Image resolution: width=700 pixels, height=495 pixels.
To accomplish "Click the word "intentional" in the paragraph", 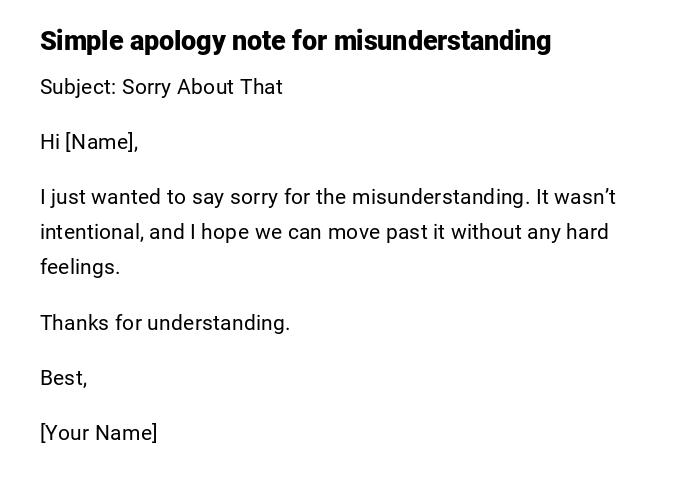I will coord(92,232).
